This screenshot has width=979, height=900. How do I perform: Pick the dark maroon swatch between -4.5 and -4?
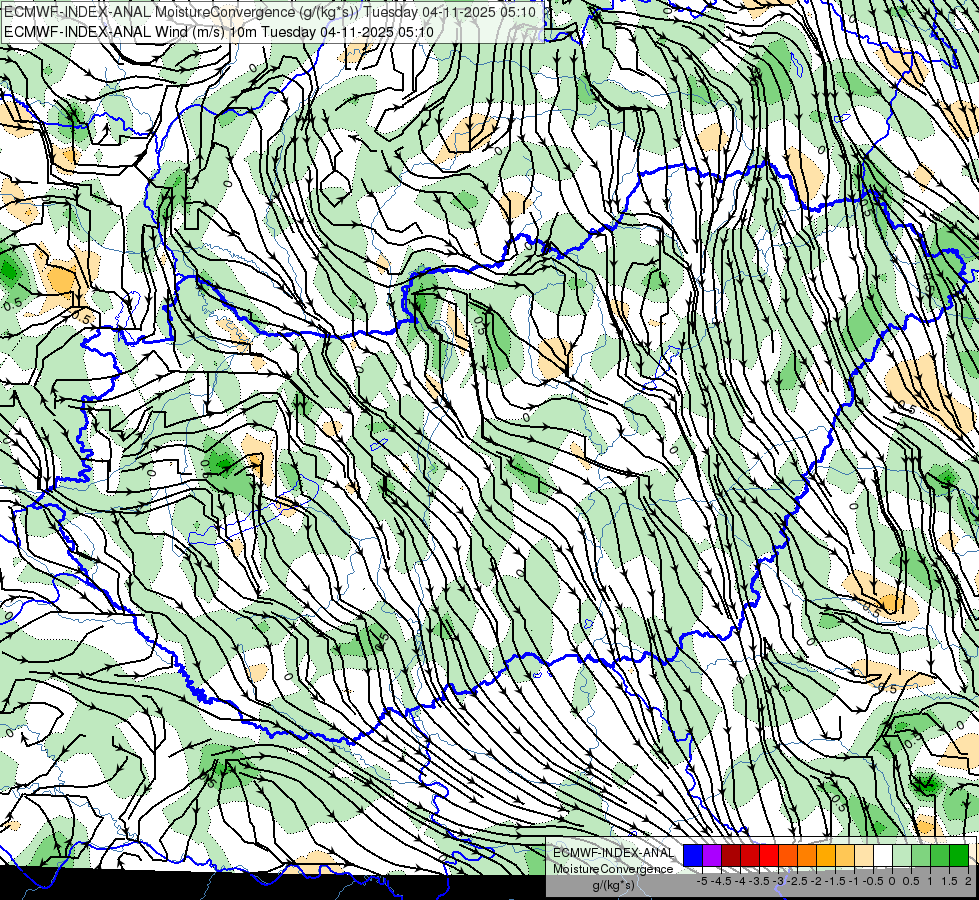(x=731, y=855)
